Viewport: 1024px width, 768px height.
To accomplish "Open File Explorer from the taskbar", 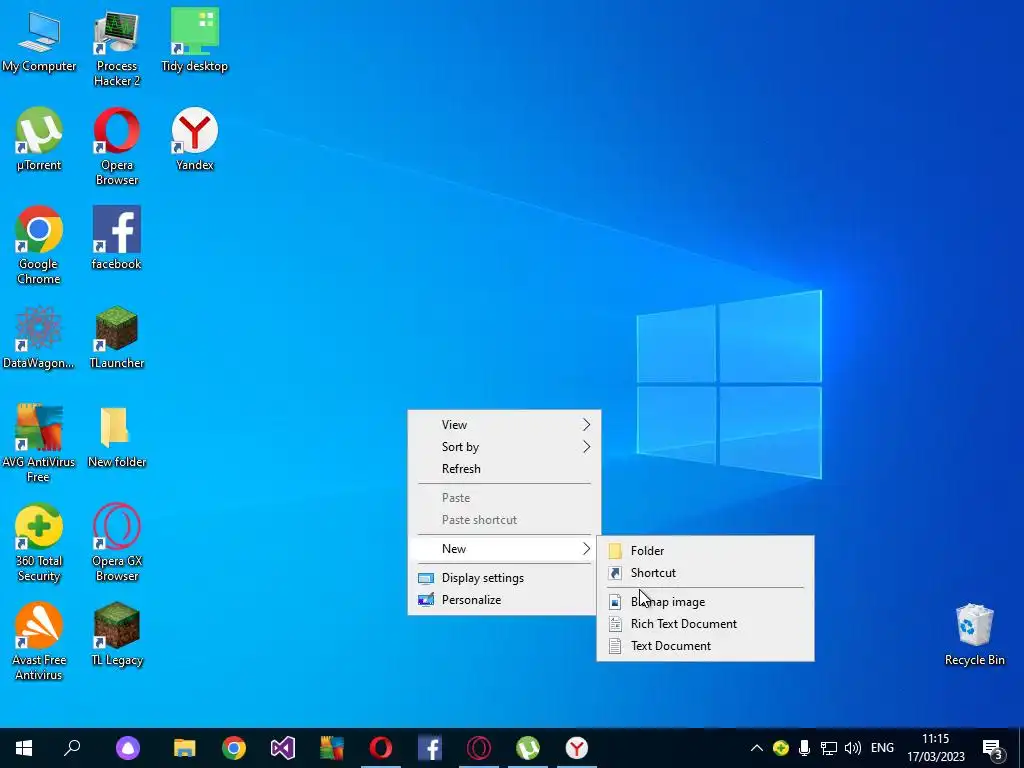I will (x=184, y=748).
